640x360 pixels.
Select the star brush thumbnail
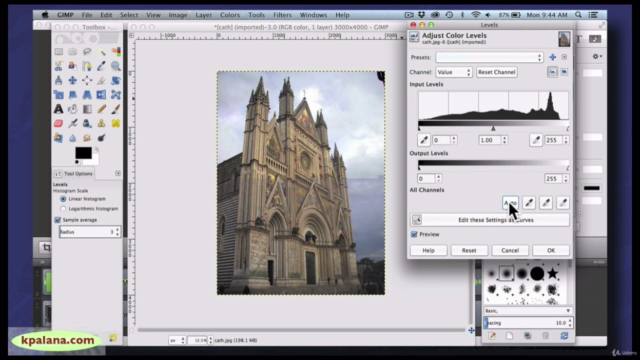pos(553,273)
